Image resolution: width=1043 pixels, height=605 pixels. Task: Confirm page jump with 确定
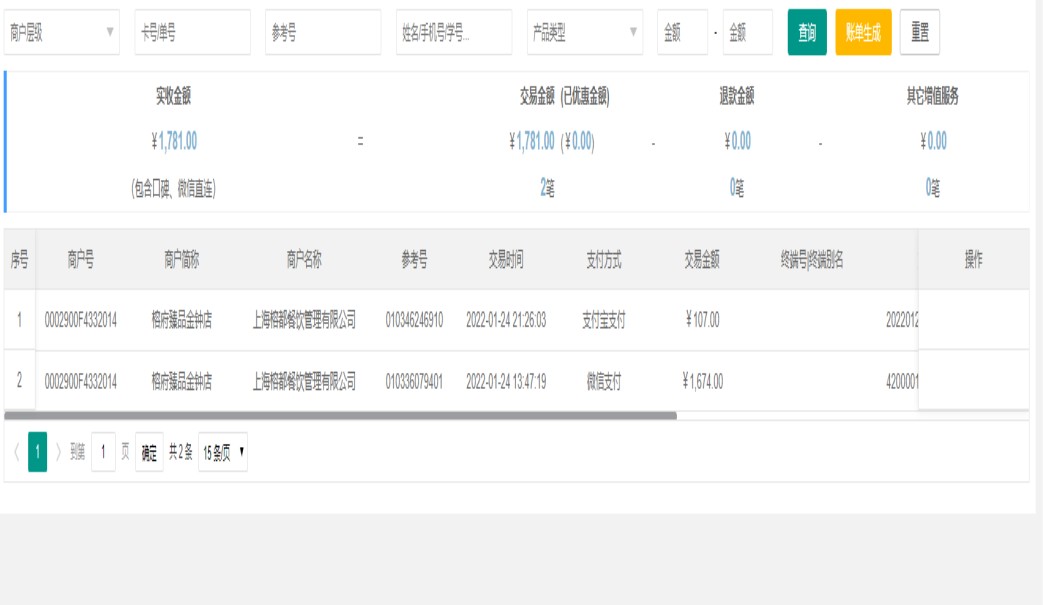click(148, 452)
